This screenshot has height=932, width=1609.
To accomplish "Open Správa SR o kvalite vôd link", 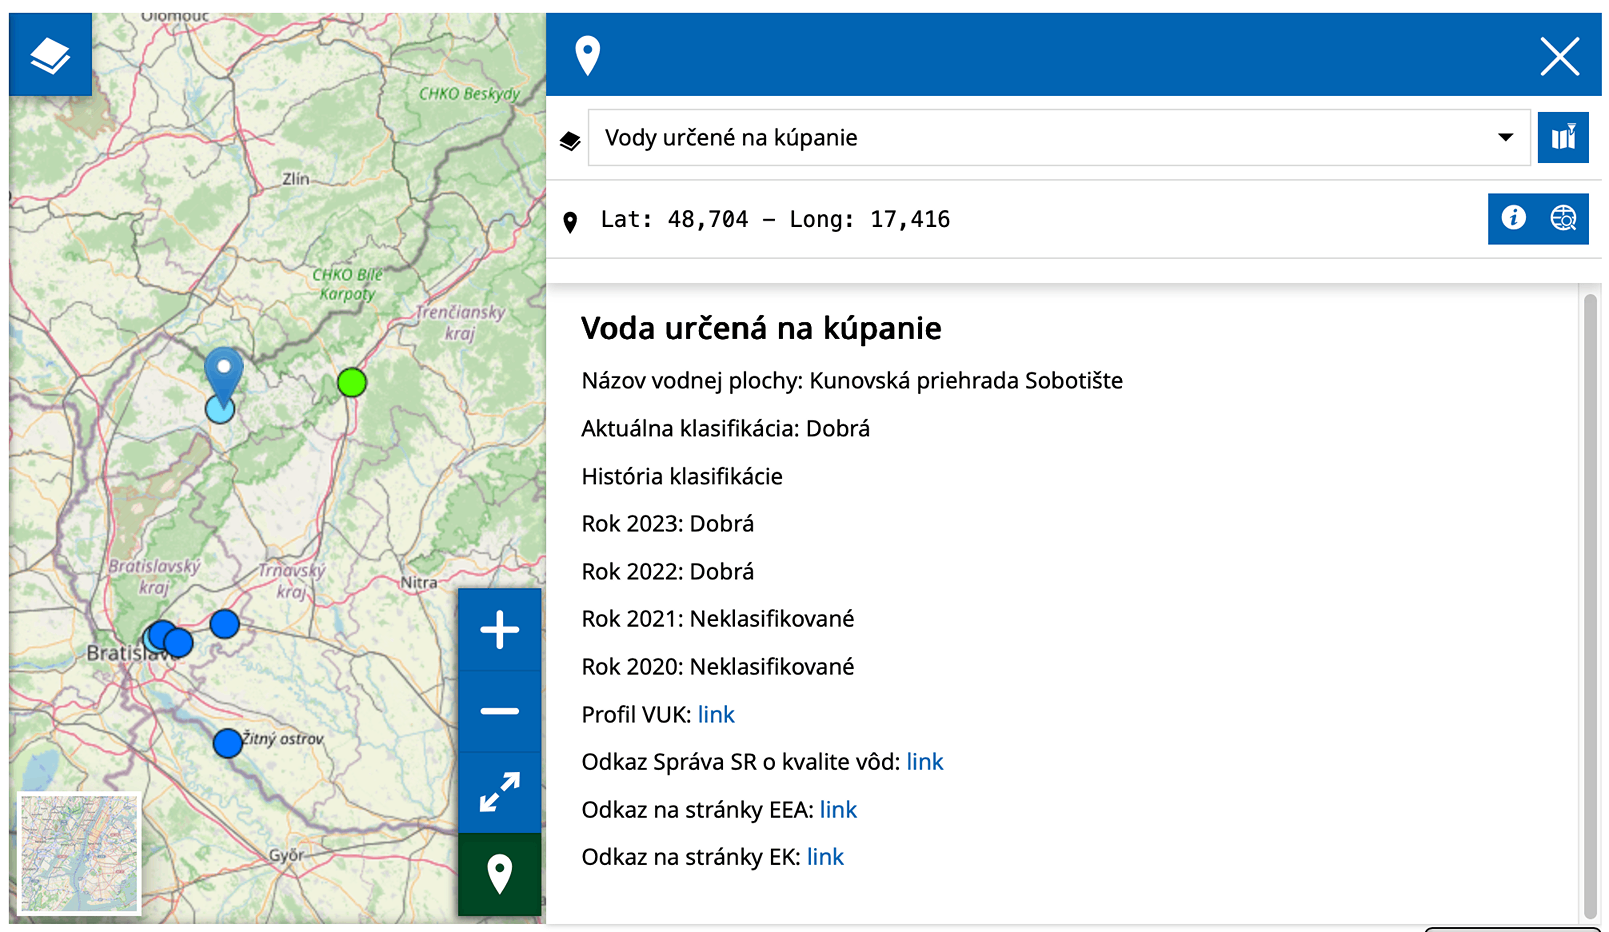I will 925,762.
